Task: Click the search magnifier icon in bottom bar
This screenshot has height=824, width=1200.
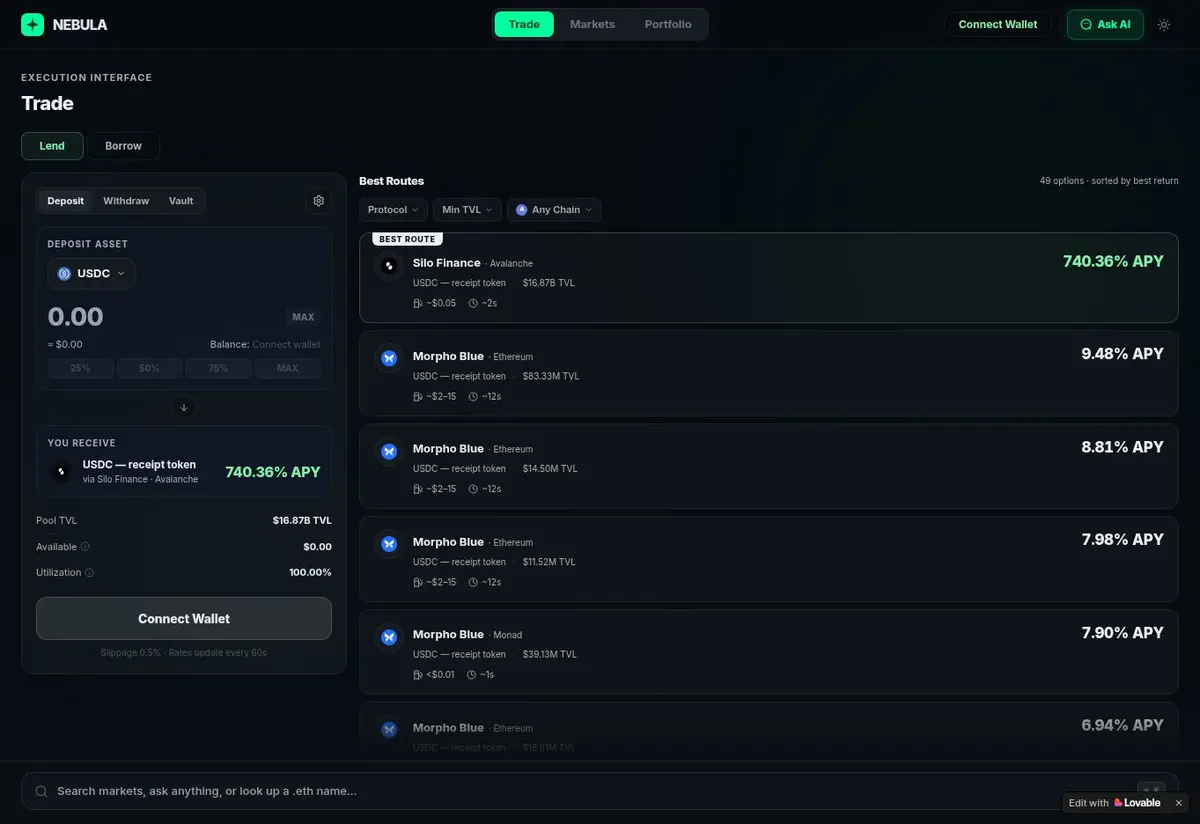Action: pos(41,791)
